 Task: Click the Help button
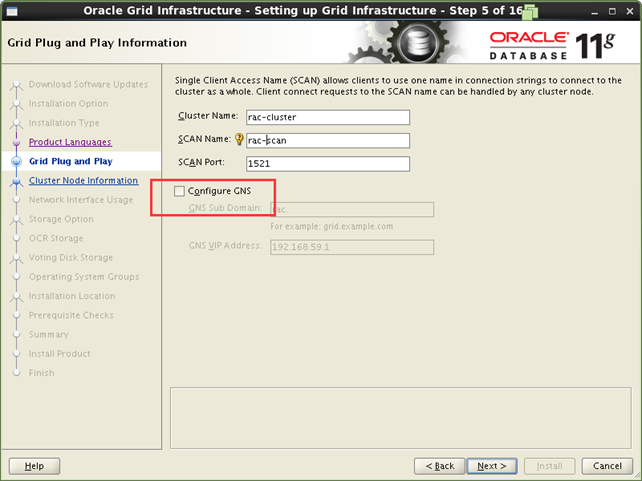tap(34, 466)
